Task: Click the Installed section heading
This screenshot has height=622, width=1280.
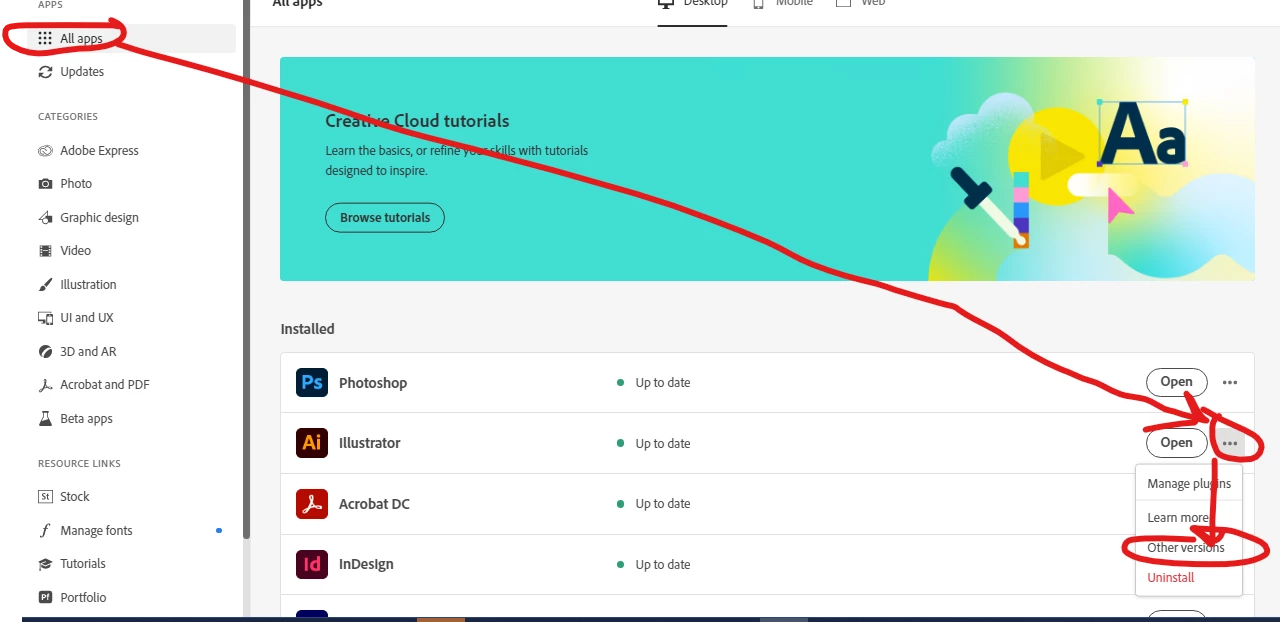Action: [307, 329]
